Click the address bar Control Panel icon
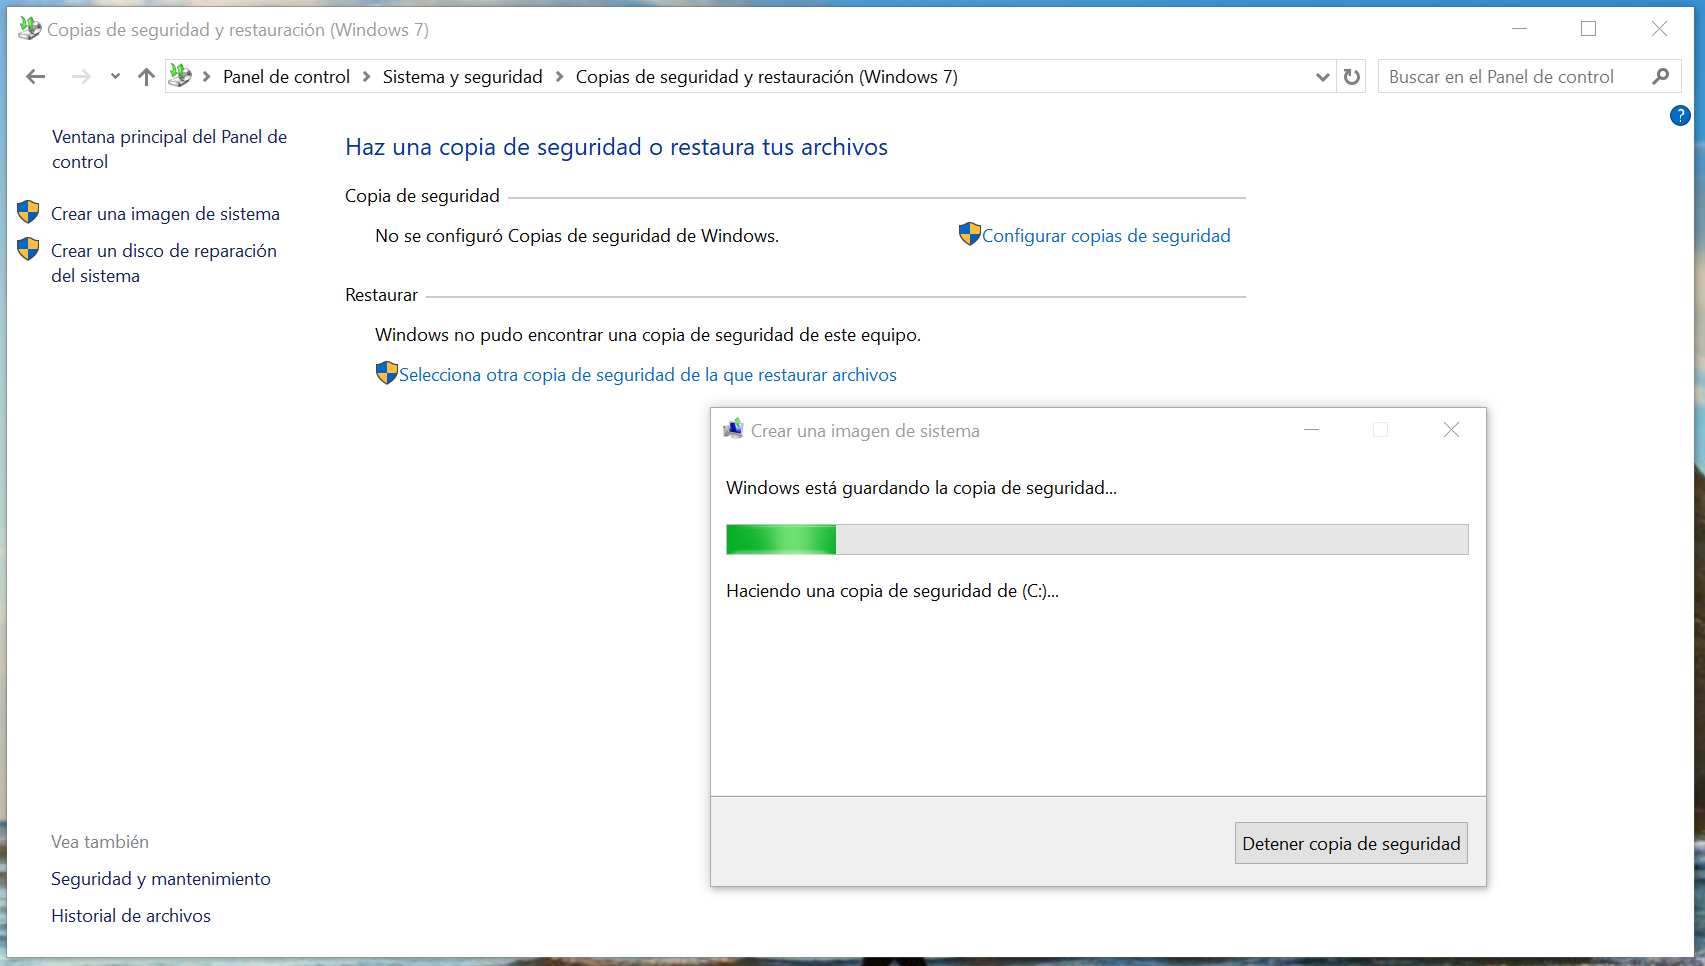This screenshot has height=966, width=1705. 180,76
